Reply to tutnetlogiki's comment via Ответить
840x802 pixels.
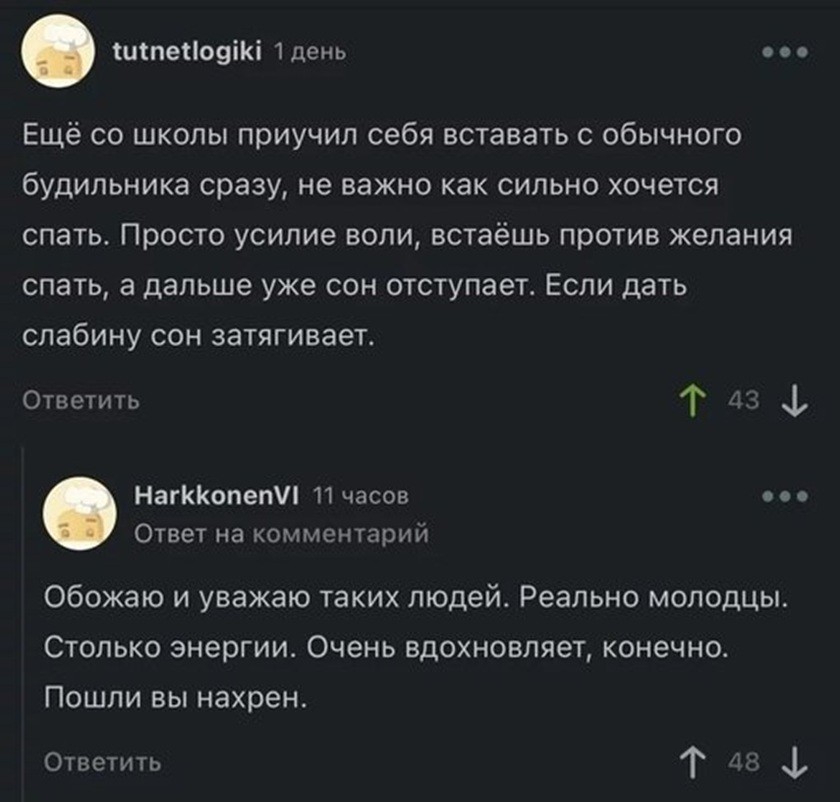coord(81,400)
